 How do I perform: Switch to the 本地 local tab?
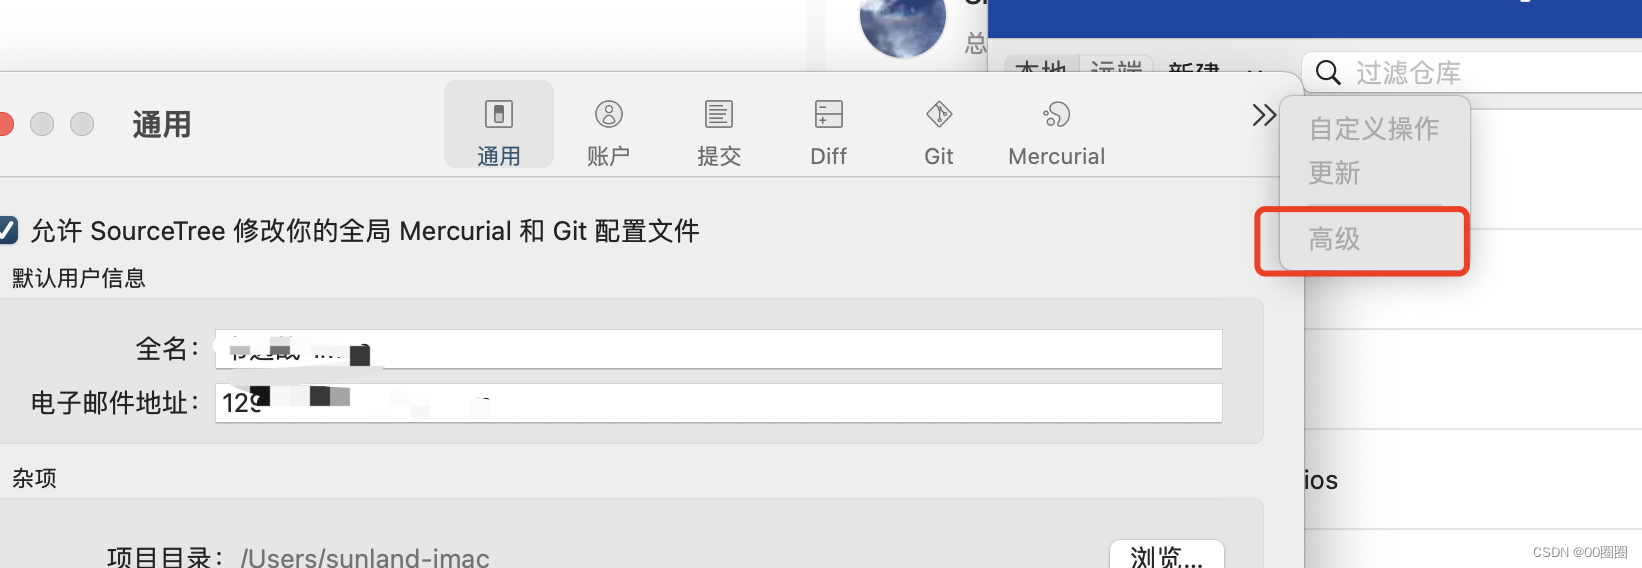1041,66
